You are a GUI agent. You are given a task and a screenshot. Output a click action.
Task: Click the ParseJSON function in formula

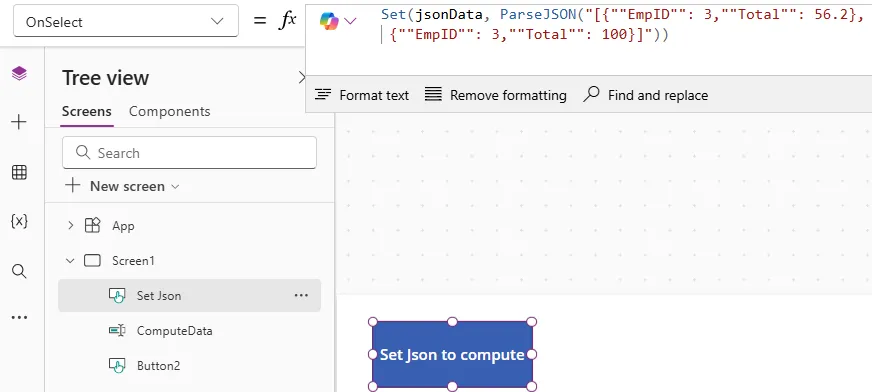coord(538,14)
